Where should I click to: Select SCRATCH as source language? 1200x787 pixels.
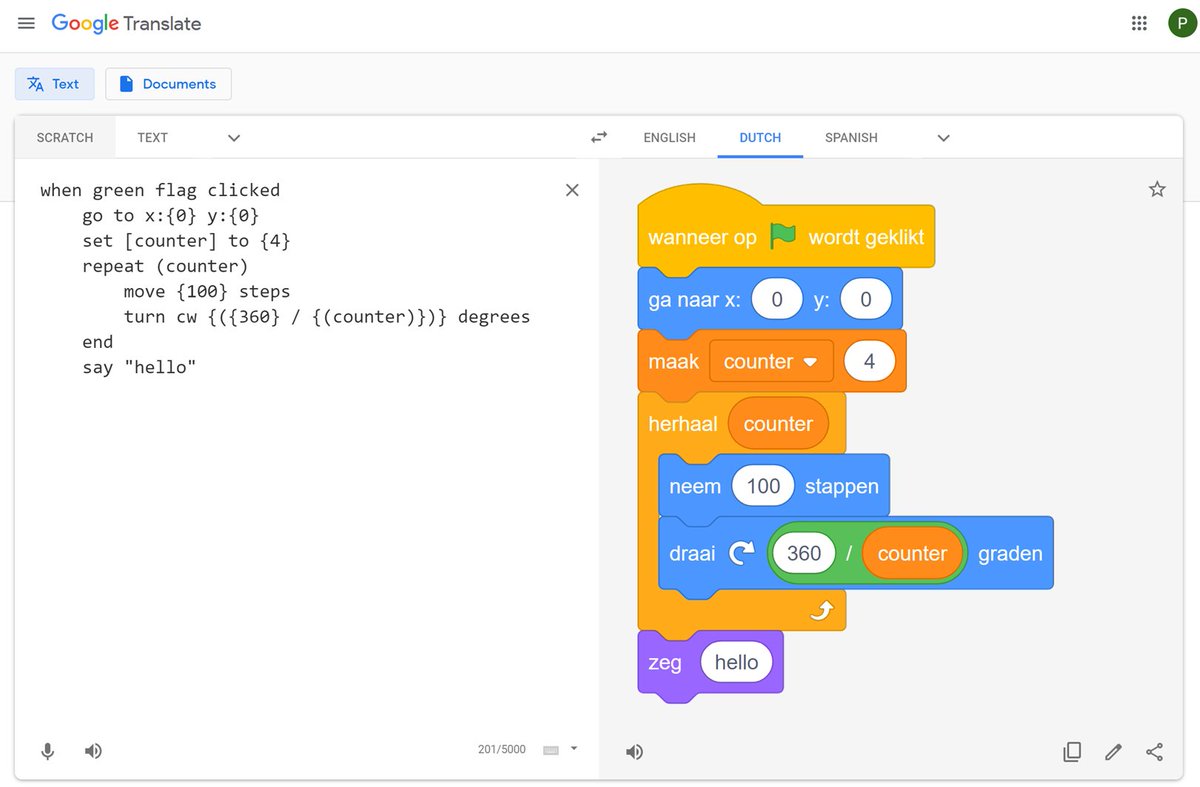pyautogui.click(x=65, y=138)
